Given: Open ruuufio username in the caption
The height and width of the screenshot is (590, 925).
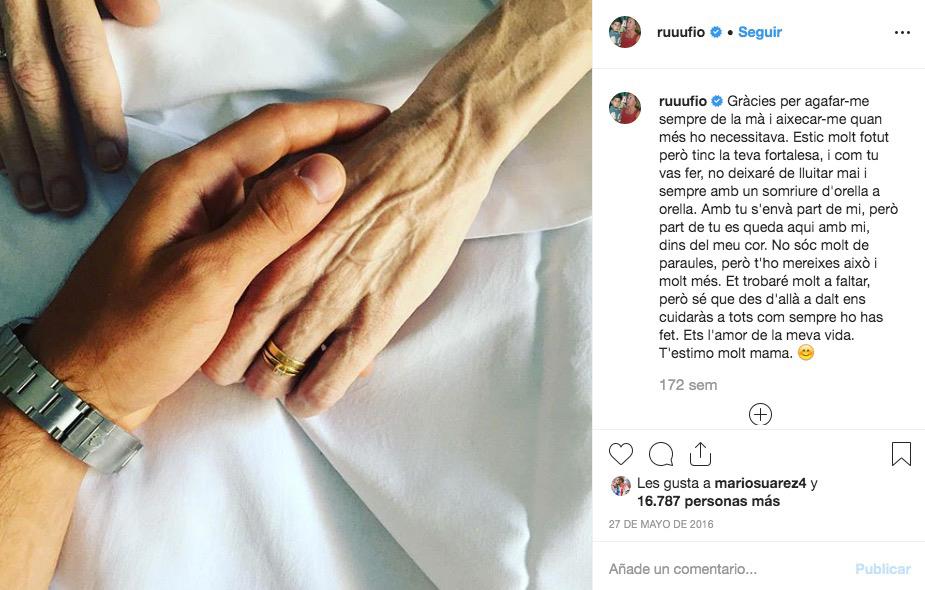Looking at the screenshot, I should click(x=683, y=101).
